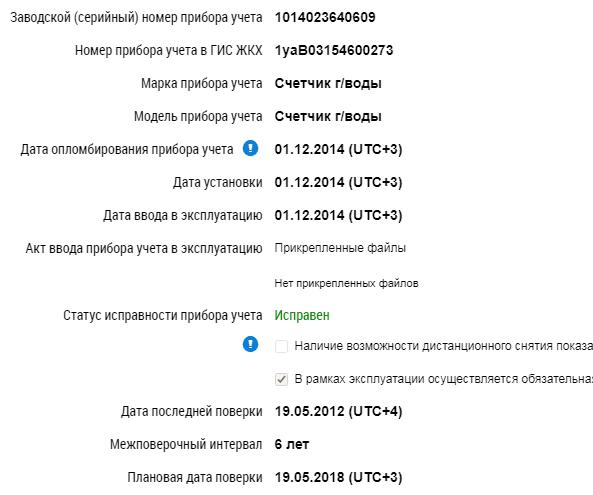593x495 pixels.
Task: Click the Нет прикрепленных файлов message
Action: pos(346,283)
